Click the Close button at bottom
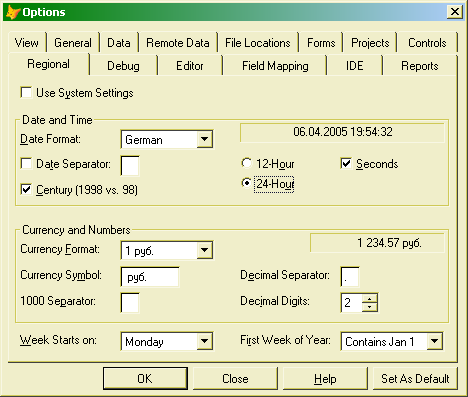 [235, 378]
